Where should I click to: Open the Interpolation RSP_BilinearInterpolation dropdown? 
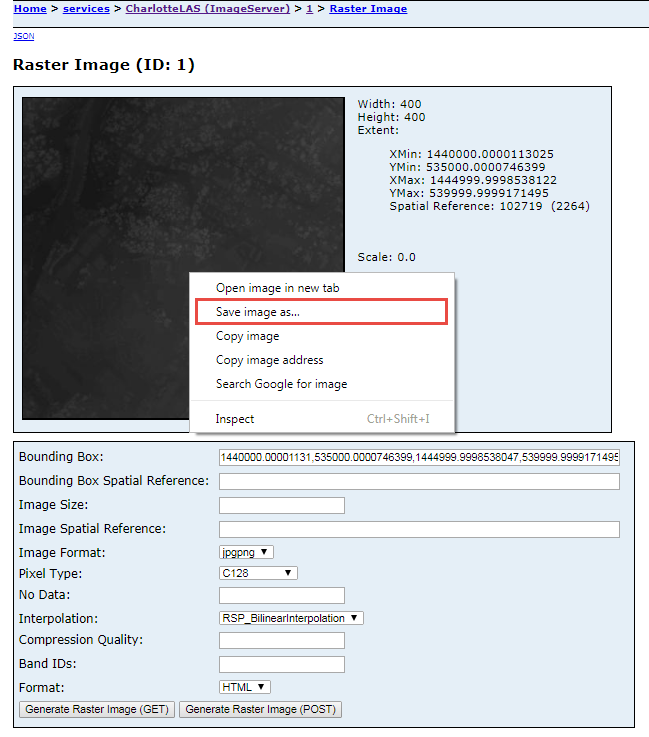[x=291, y=618]
